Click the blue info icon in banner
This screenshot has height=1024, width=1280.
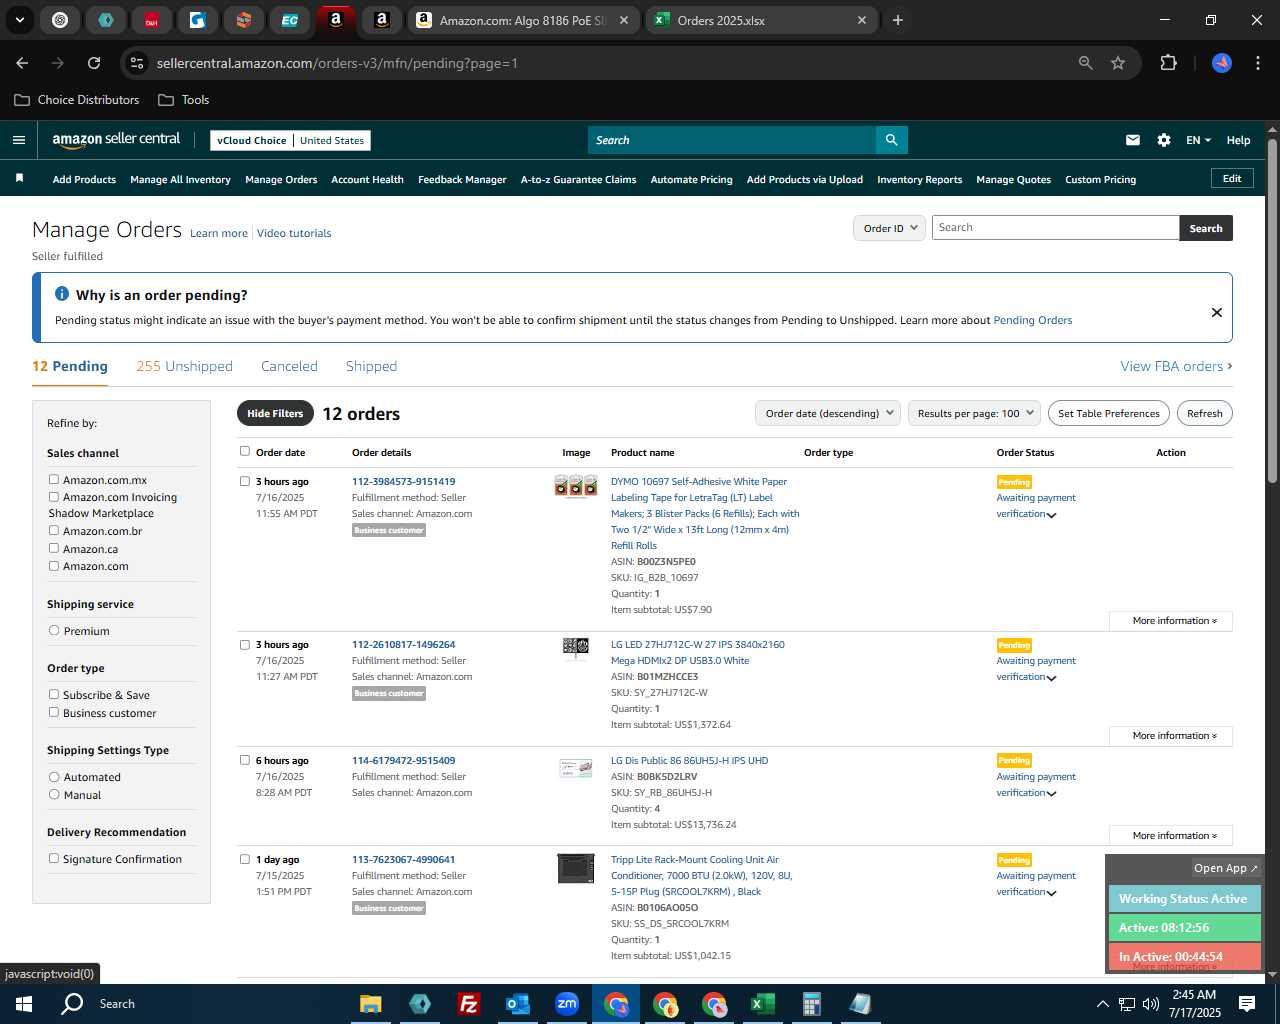(62, 294)
